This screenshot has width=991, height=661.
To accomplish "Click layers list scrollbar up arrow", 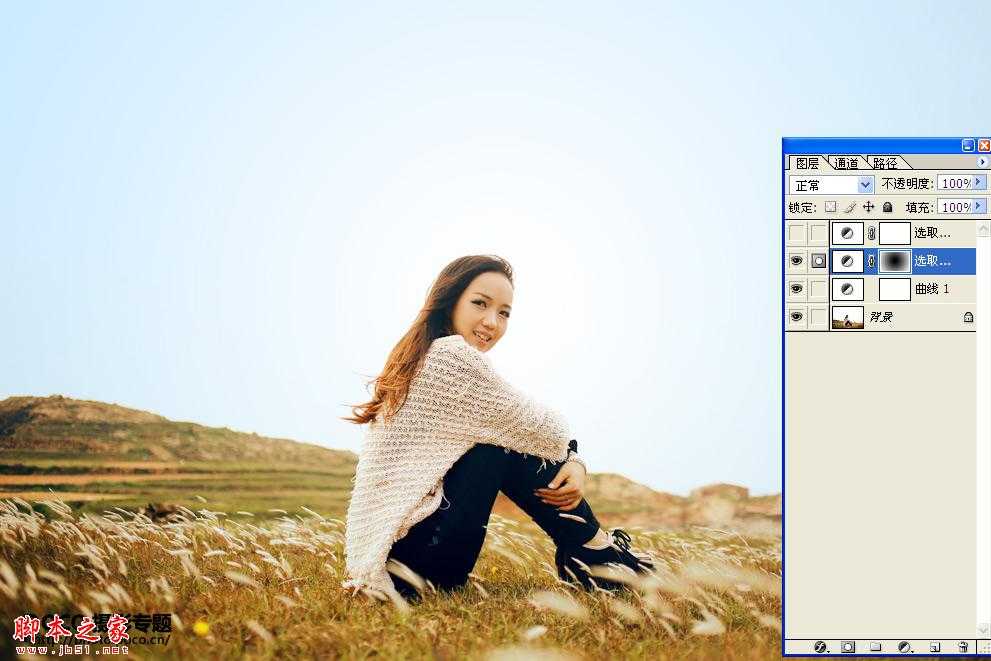I will pos(984,229).
